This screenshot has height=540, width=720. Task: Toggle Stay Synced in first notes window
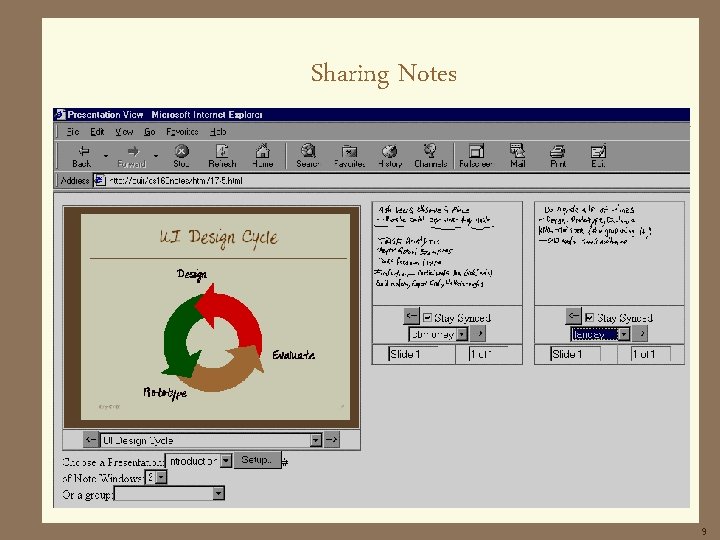(x=428, y=318)
